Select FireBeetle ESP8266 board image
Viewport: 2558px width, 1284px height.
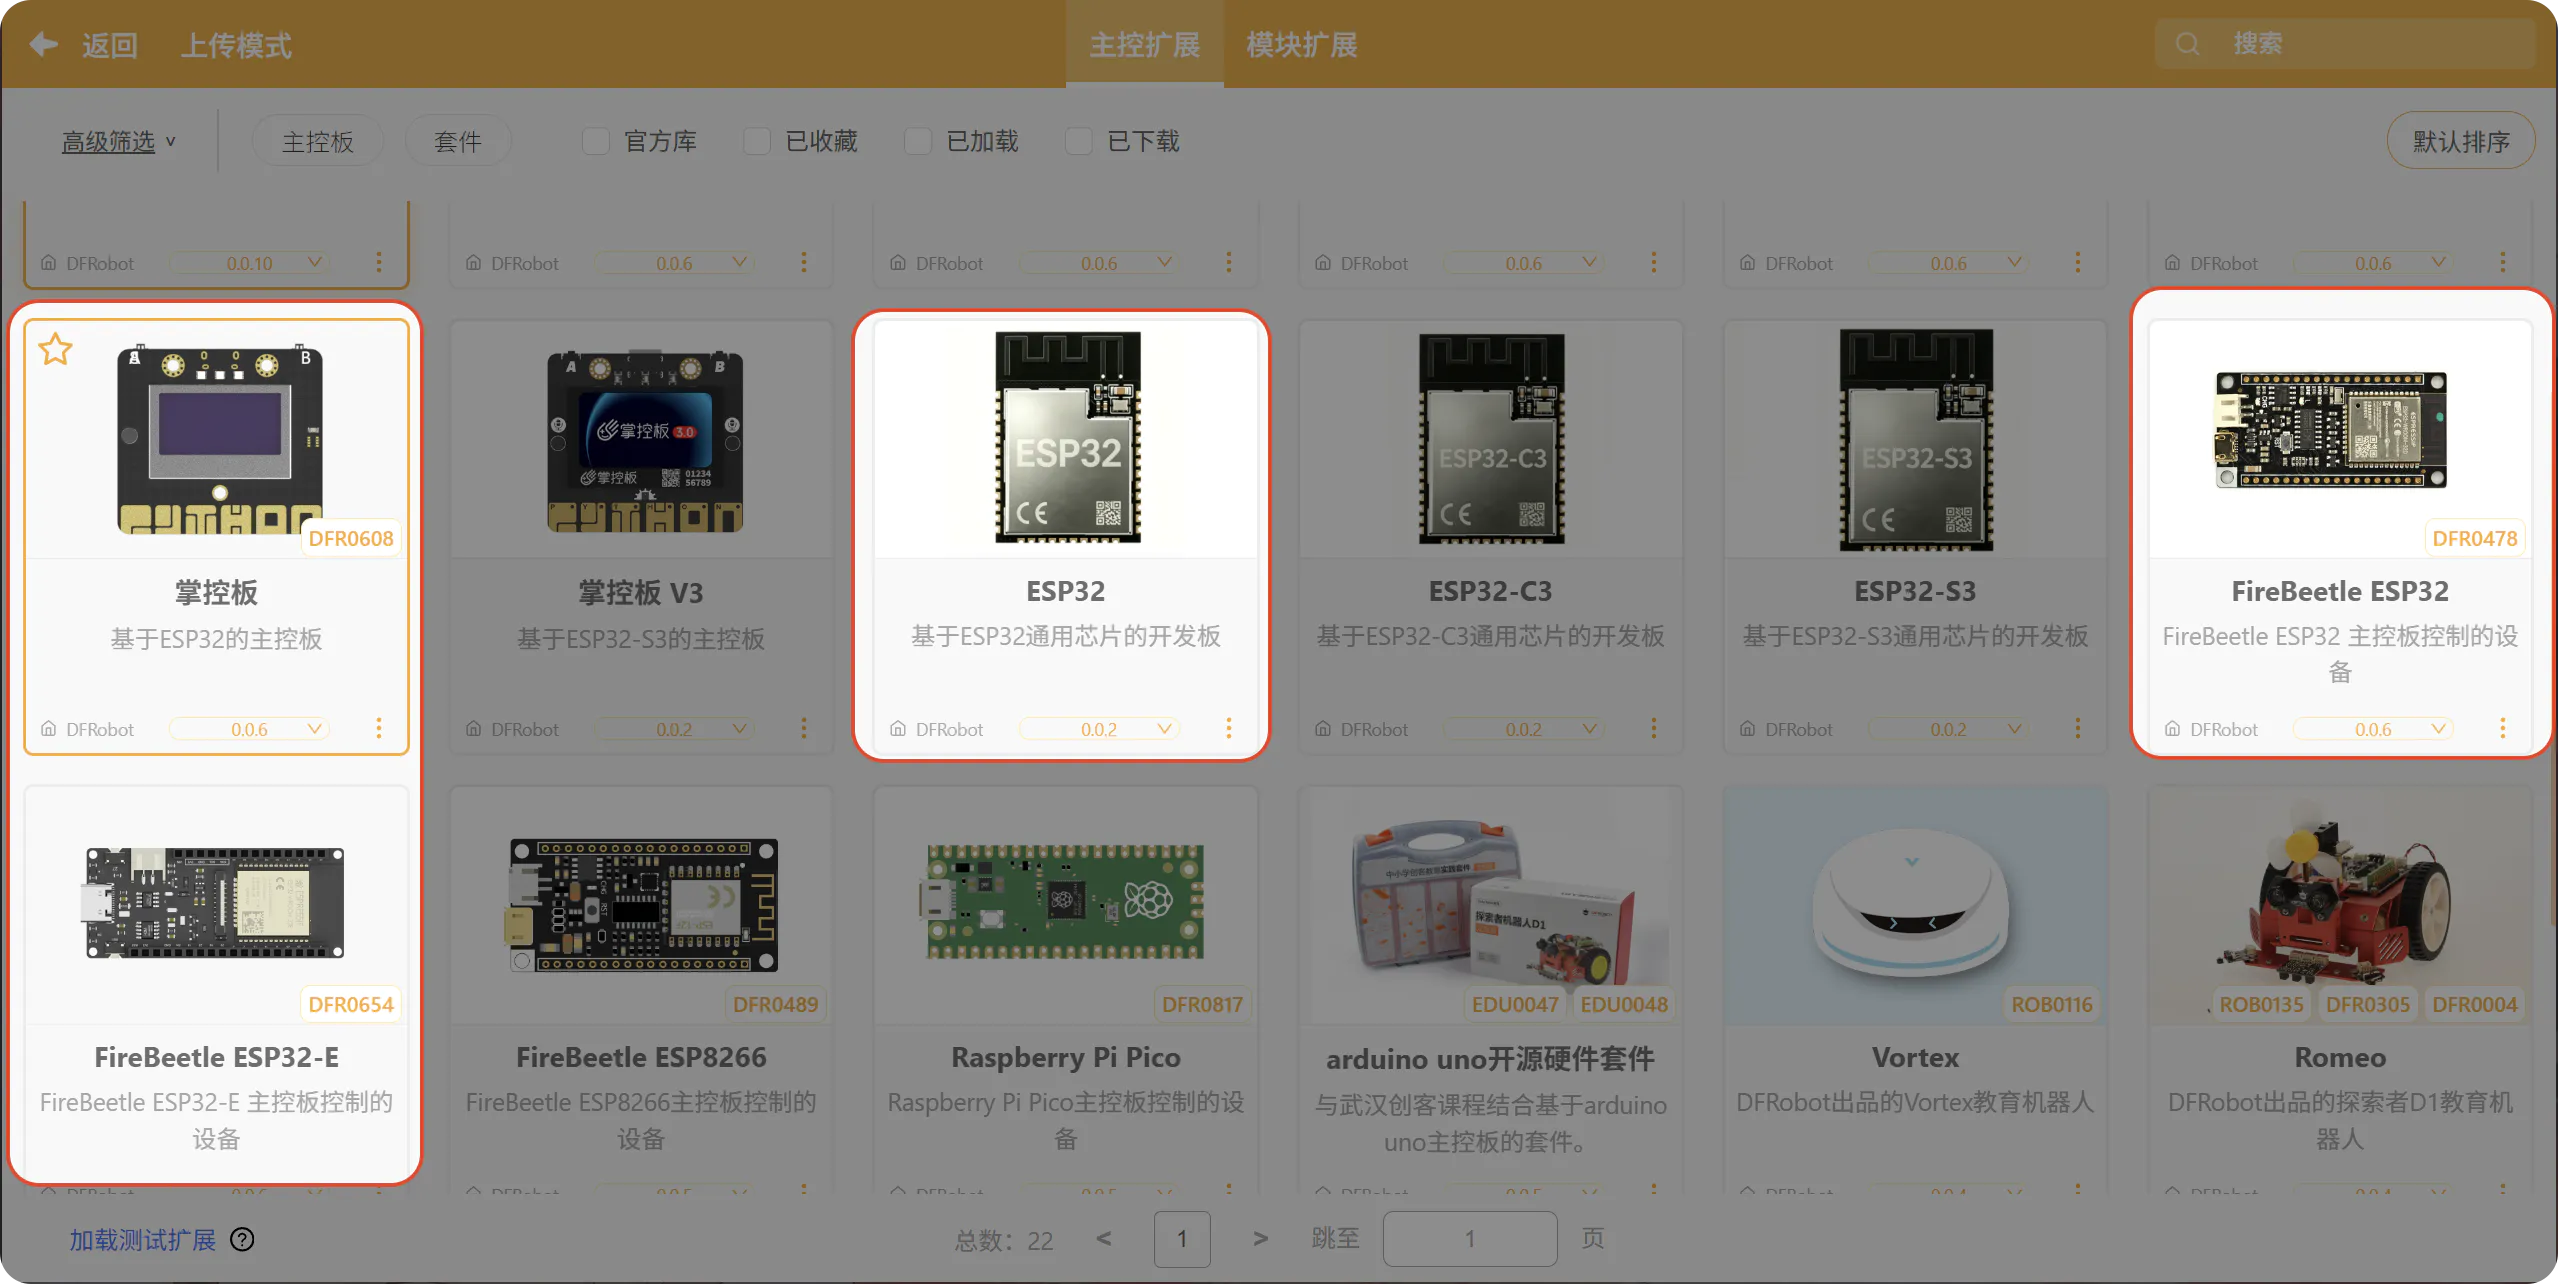[641, 904]
